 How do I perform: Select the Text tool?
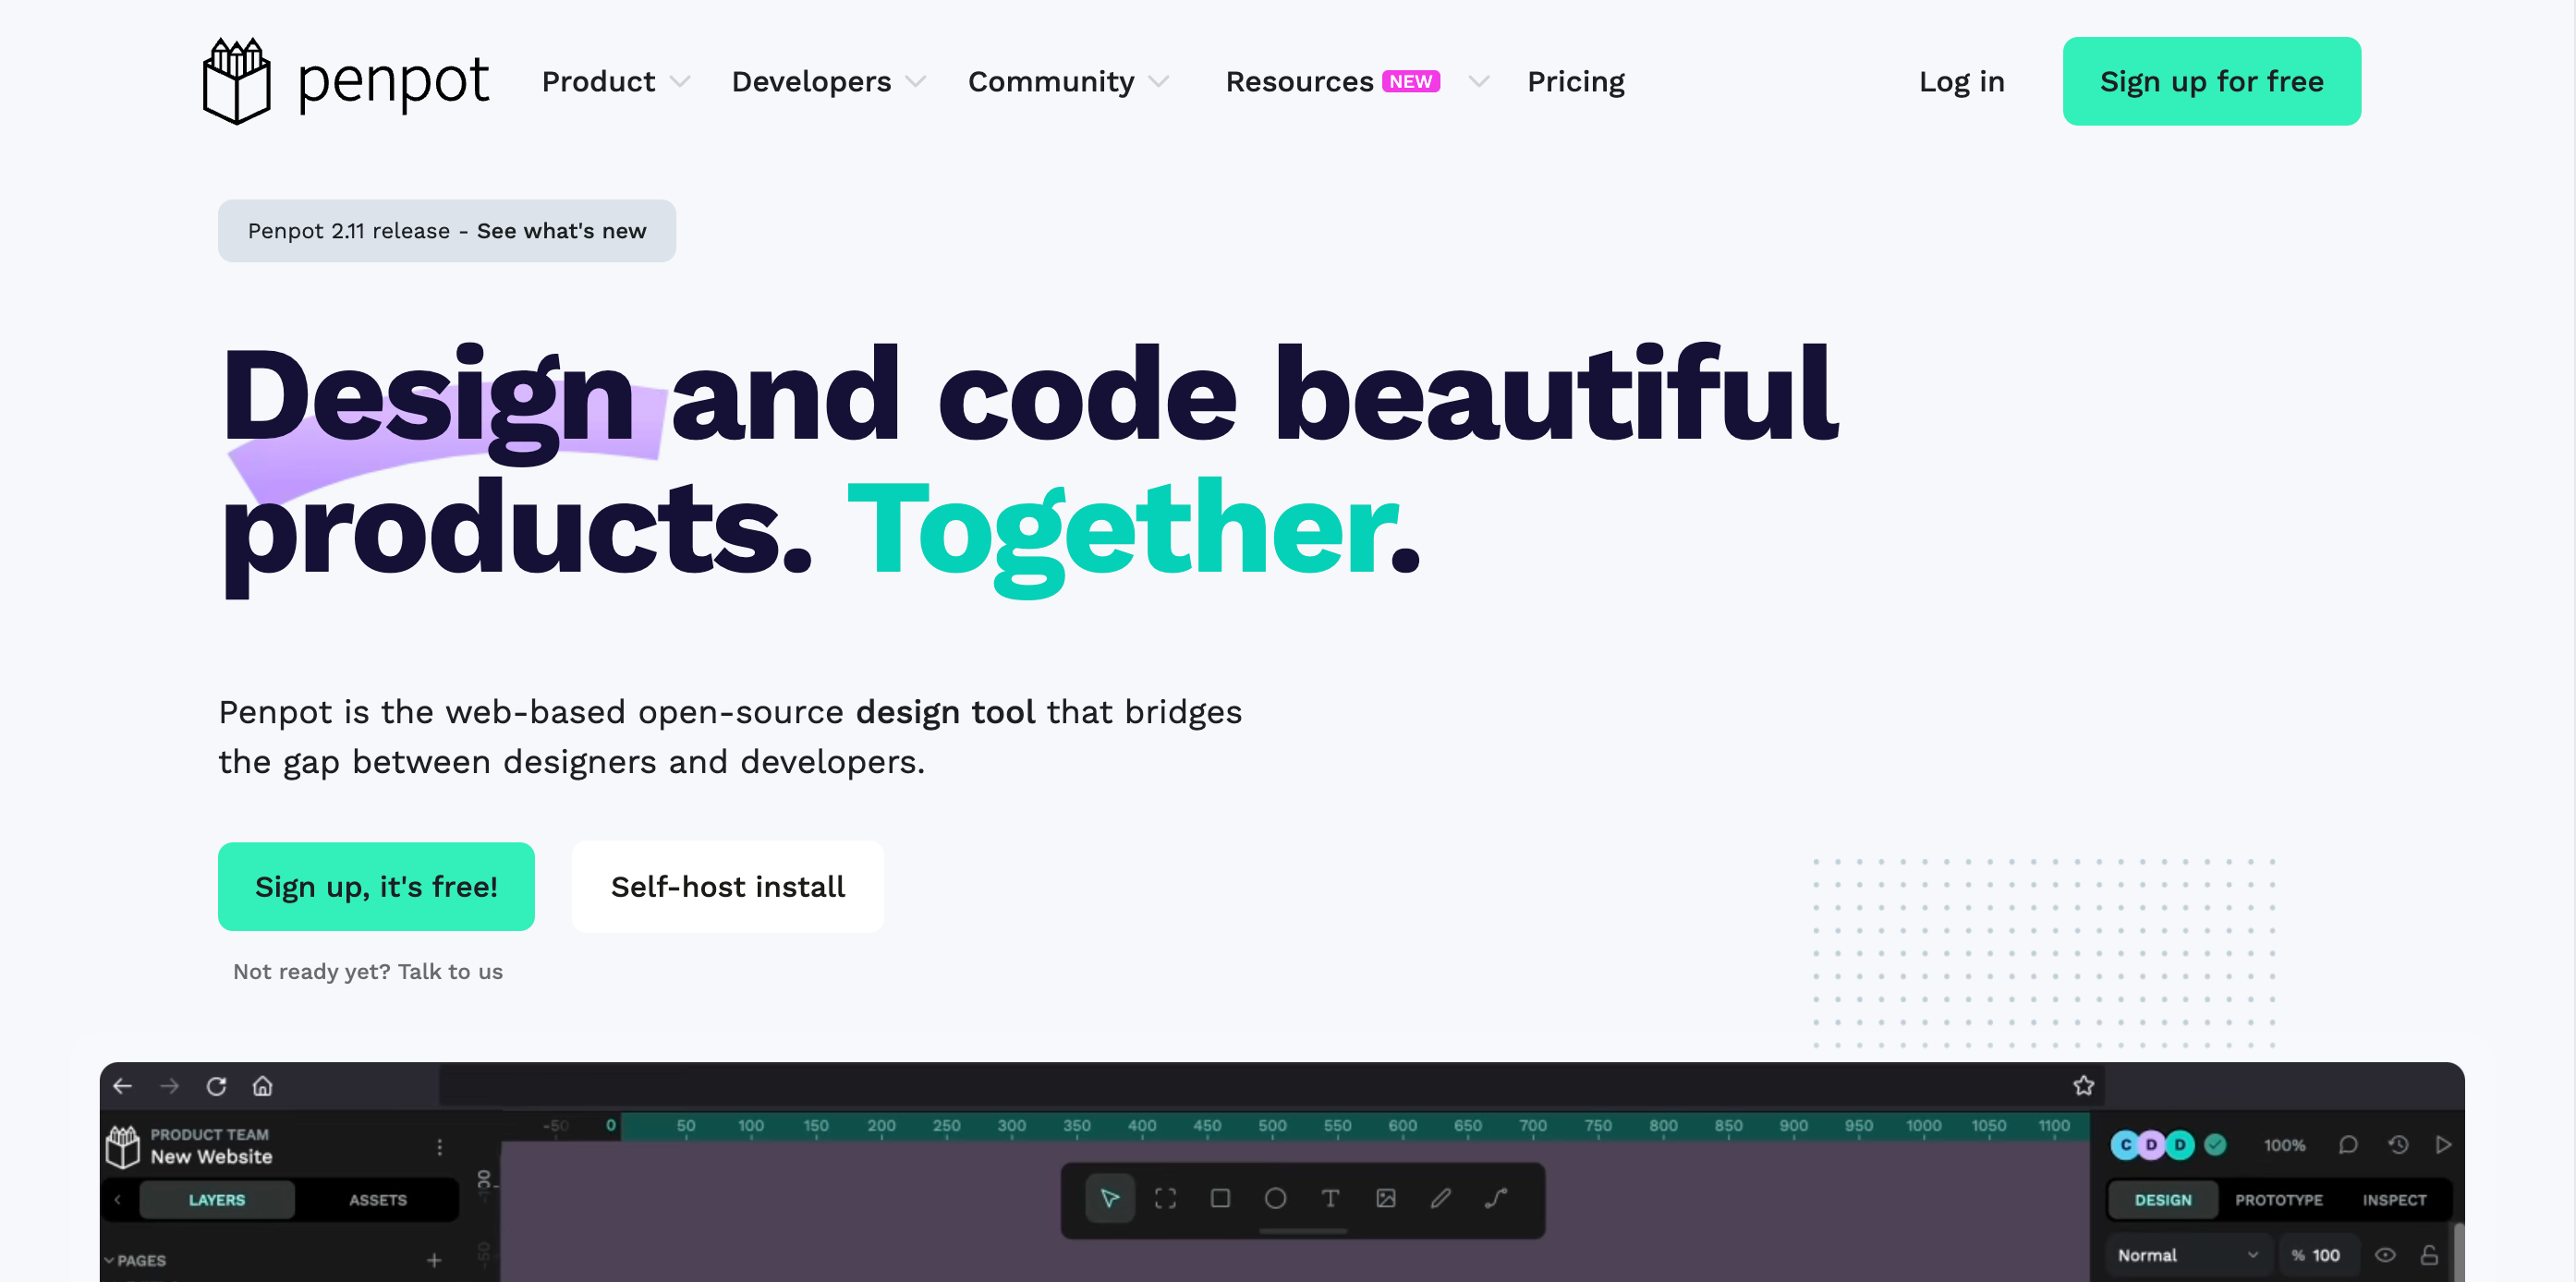click(x=1330, y=1198)
